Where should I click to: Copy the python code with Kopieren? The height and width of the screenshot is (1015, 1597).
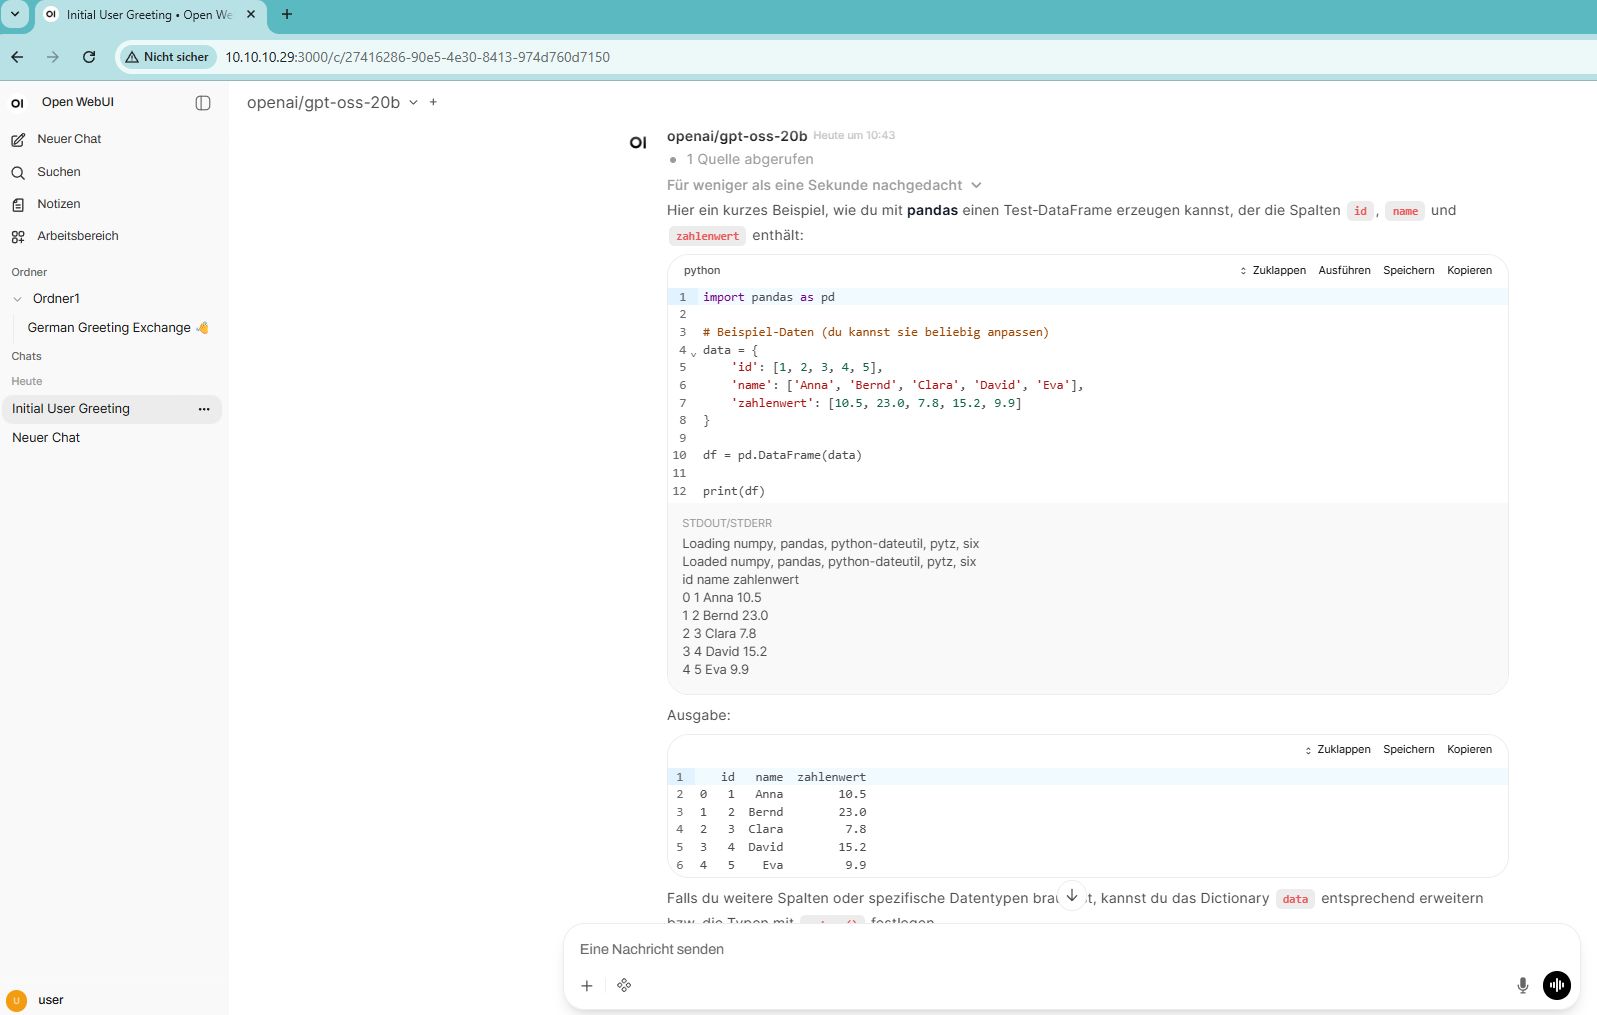point(1469,271)
